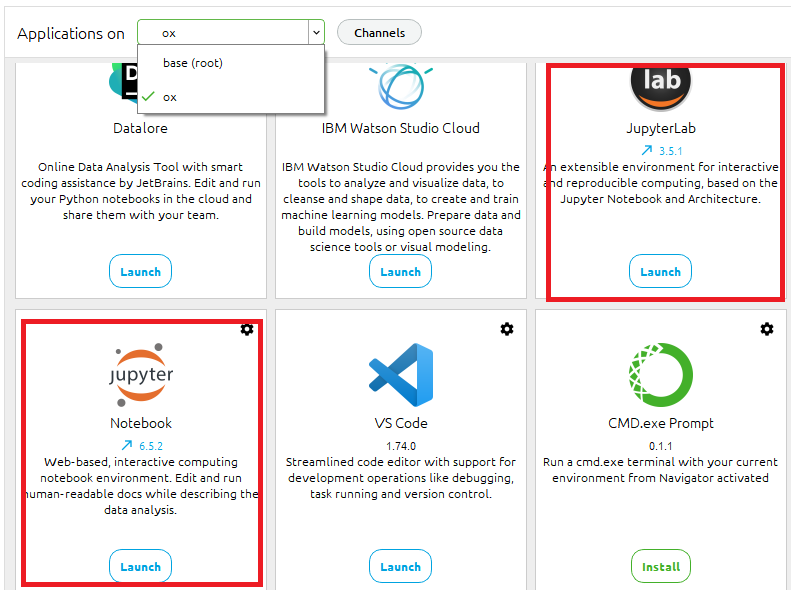
Task: Launch VS Code application
Action: [401, 566]
